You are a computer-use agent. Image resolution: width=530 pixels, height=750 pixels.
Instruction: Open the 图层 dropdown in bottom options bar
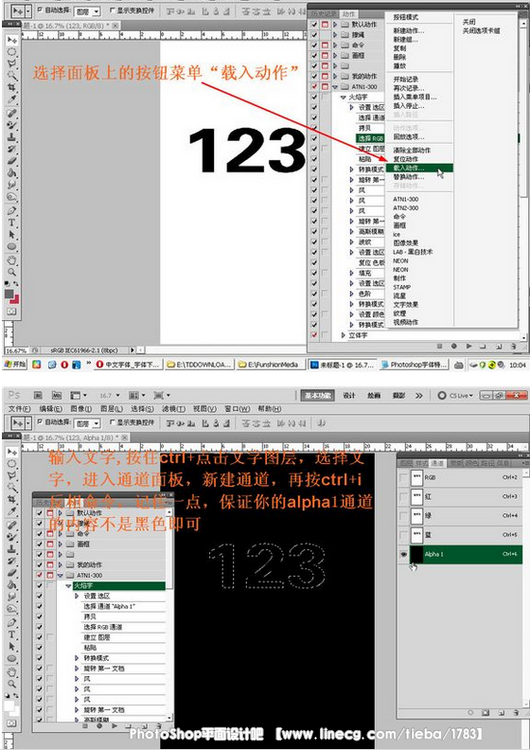click(88, 423)
